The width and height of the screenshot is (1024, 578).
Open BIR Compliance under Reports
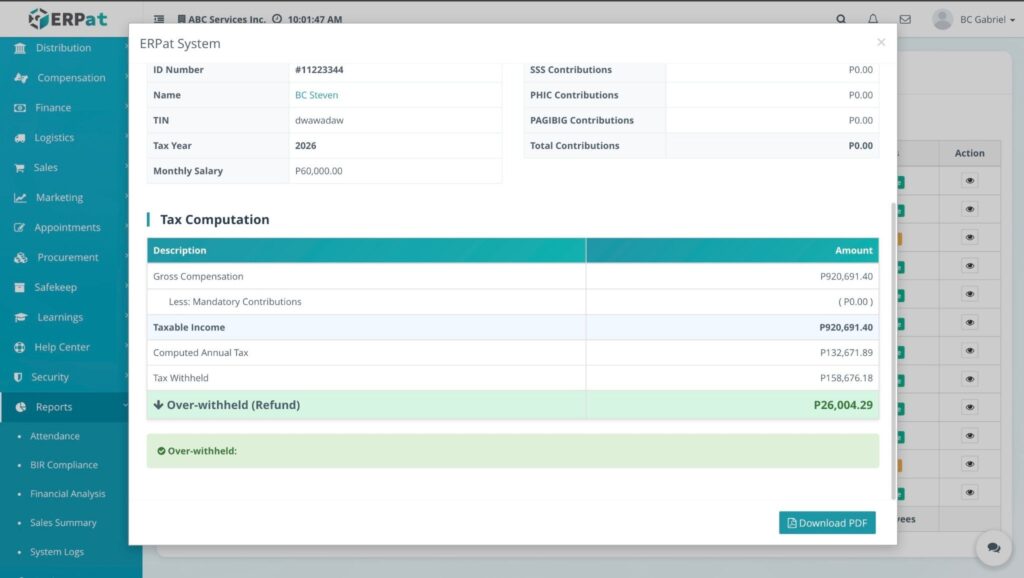click(64, 465)
